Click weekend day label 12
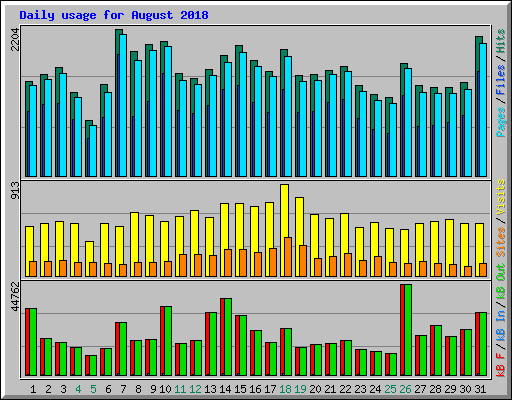Viewport: 512px width, 400px height. [x=195, y=389]
